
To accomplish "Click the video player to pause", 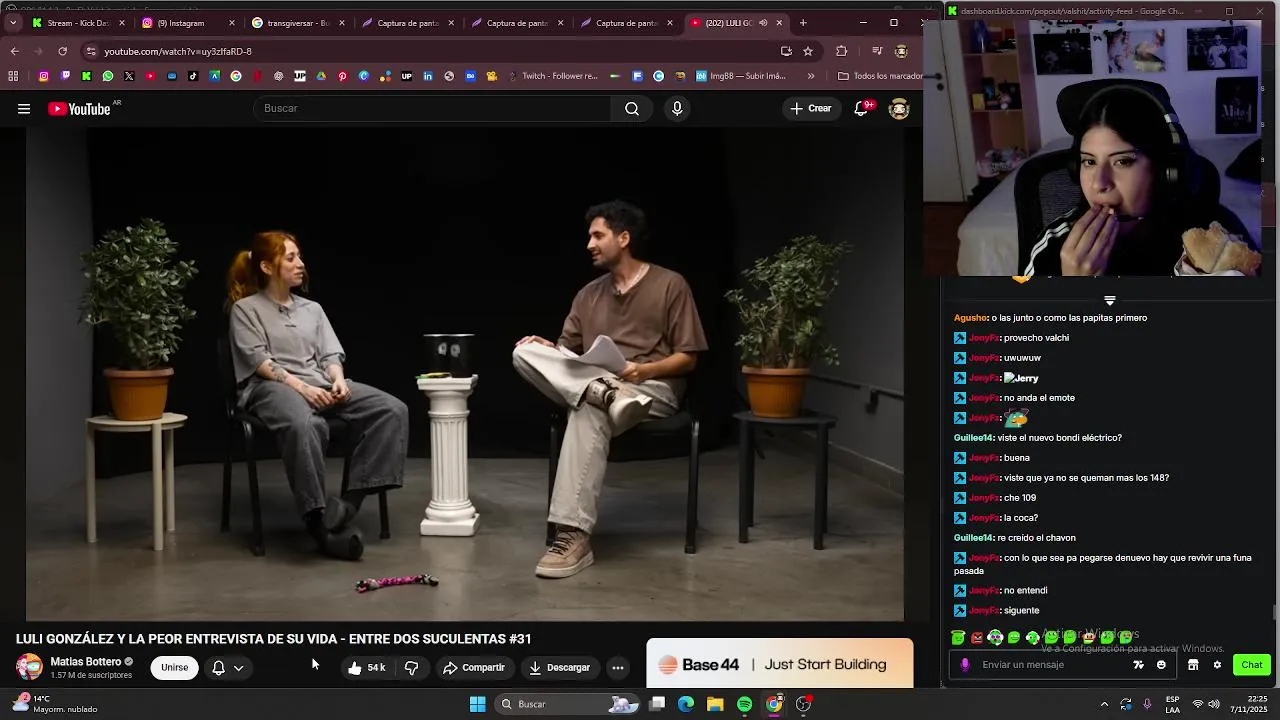I will [464, 374].
